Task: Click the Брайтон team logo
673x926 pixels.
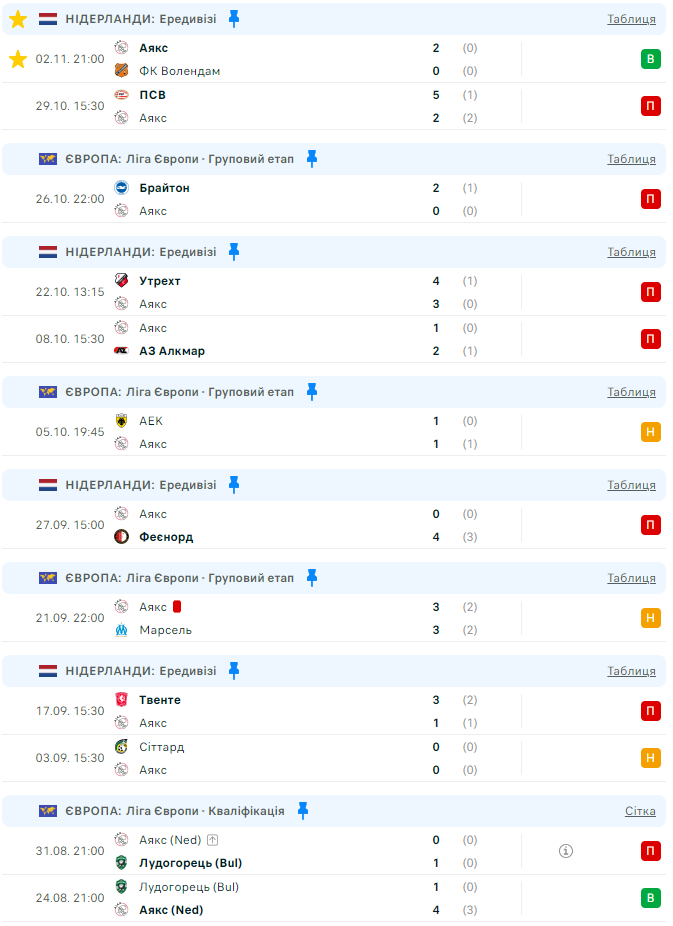Action: 122,188
